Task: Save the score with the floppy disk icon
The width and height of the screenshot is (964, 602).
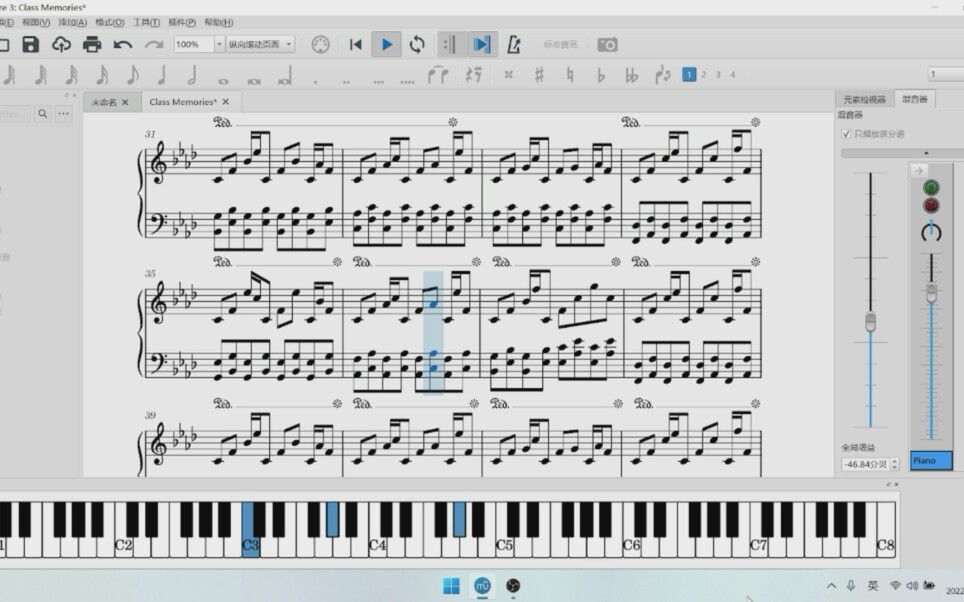Action: coord(31,44)
